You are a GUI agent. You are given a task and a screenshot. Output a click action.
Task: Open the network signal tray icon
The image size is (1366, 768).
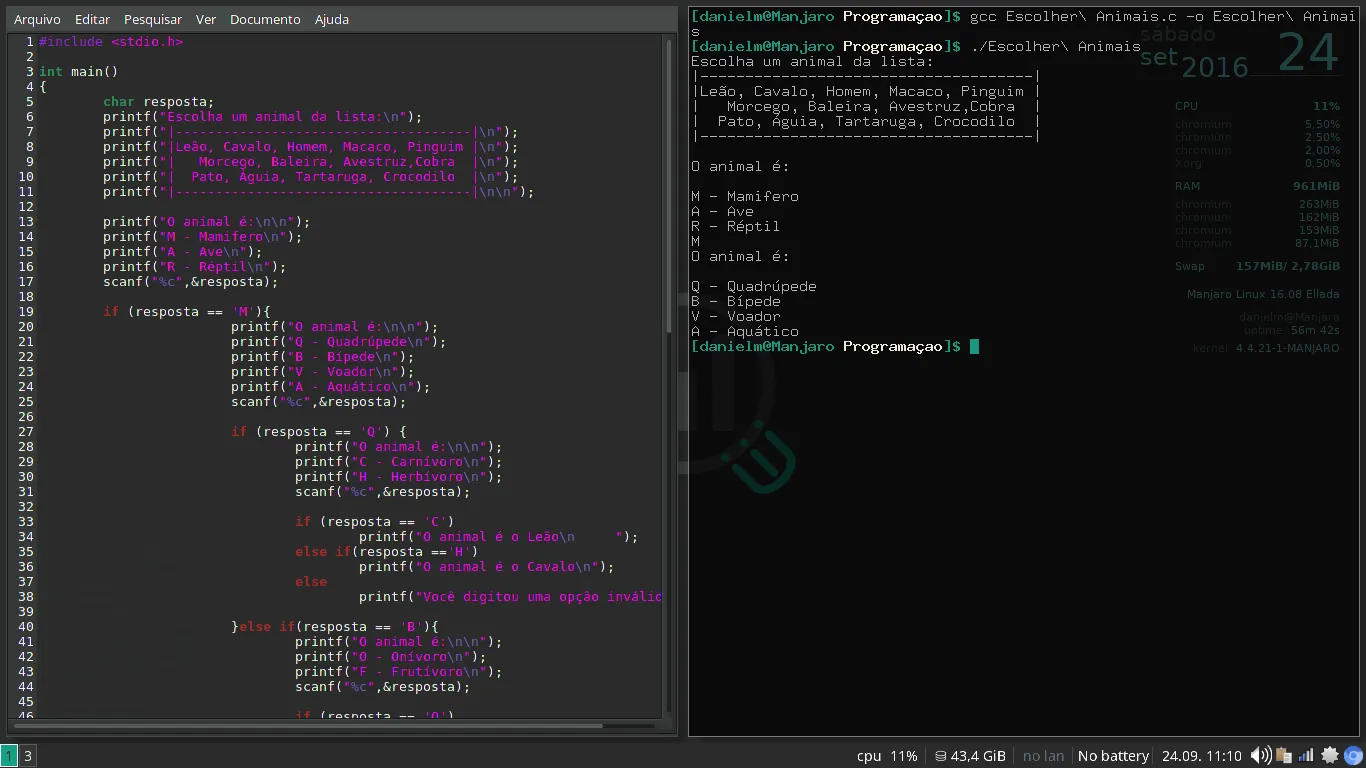[1306, 756]
